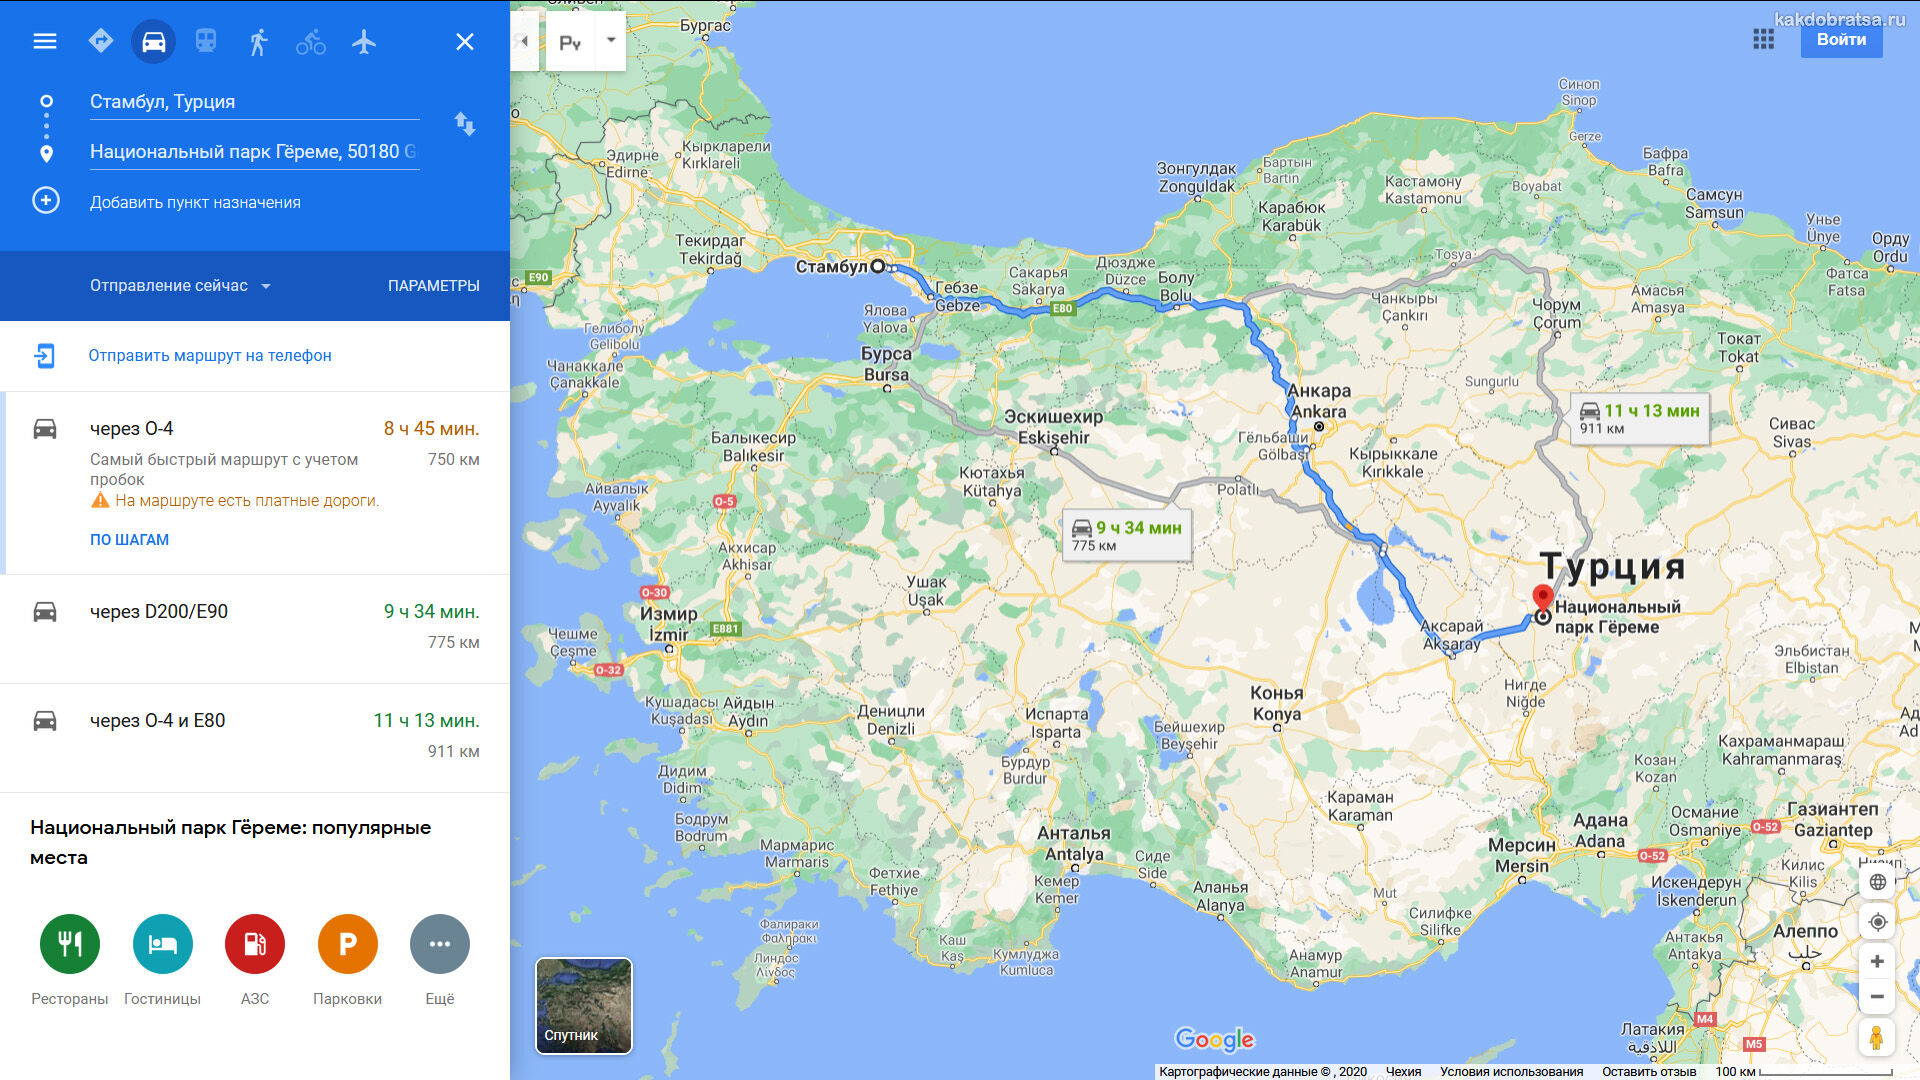Click Добавить пункт назначения link
This screenshot has width=1920, height=1080.
tap(195, 202)
